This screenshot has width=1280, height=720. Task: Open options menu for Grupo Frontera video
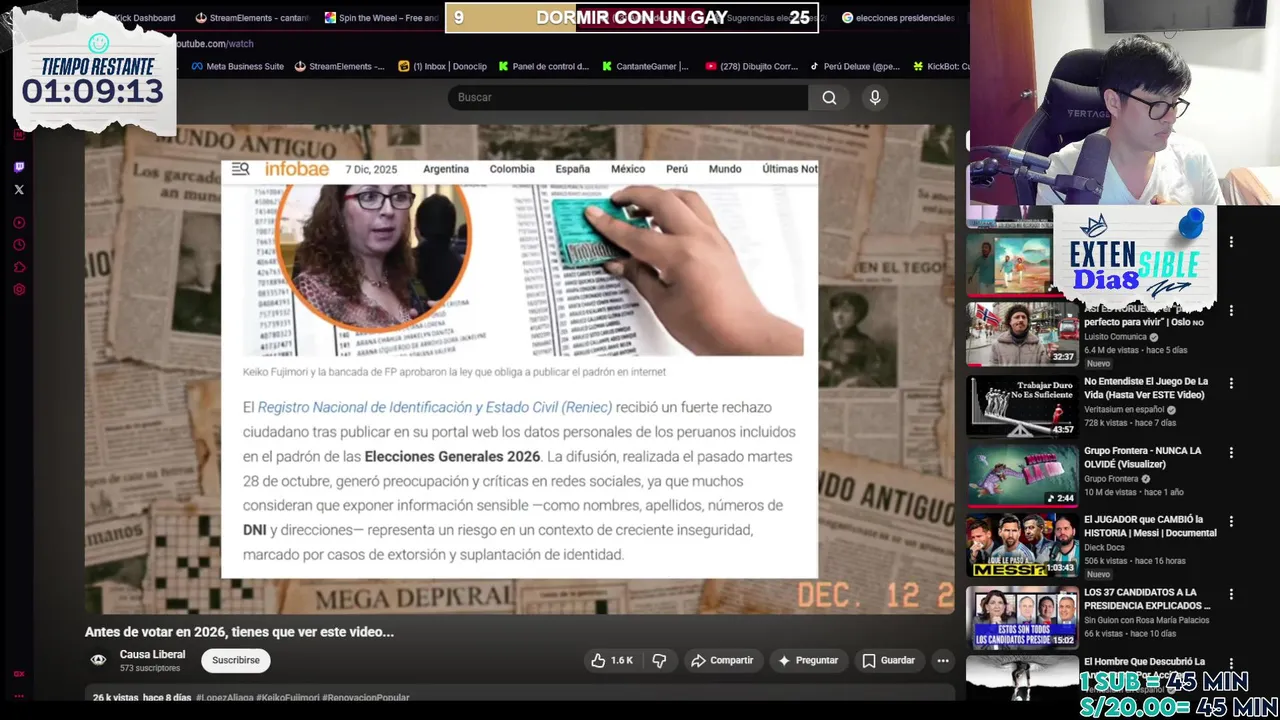coord(1231,452)
